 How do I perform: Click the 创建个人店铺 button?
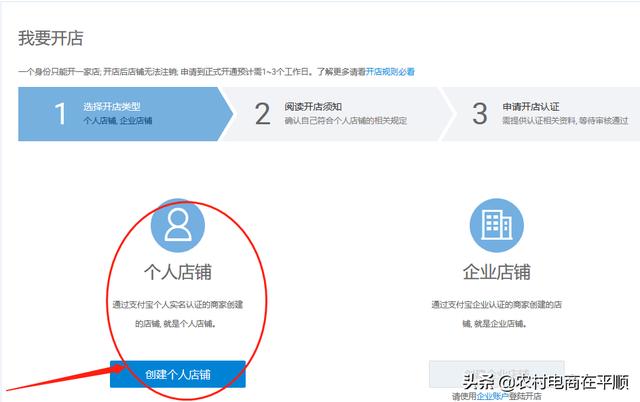178,374
